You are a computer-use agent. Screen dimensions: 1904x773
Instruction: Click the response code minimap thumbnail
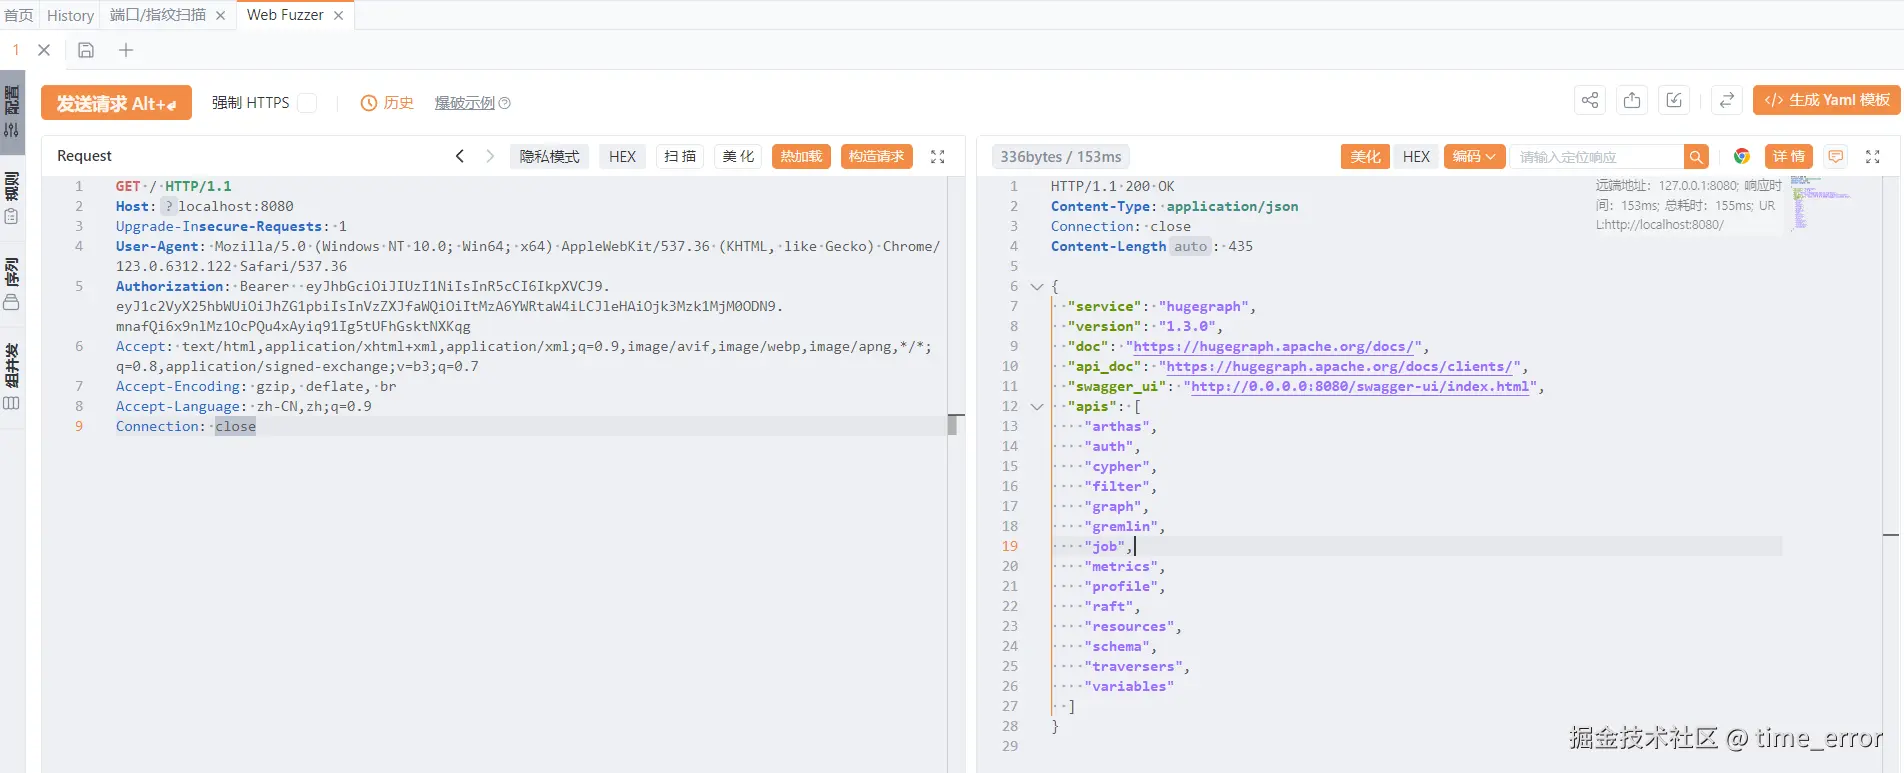click(x=1820, y=204)
